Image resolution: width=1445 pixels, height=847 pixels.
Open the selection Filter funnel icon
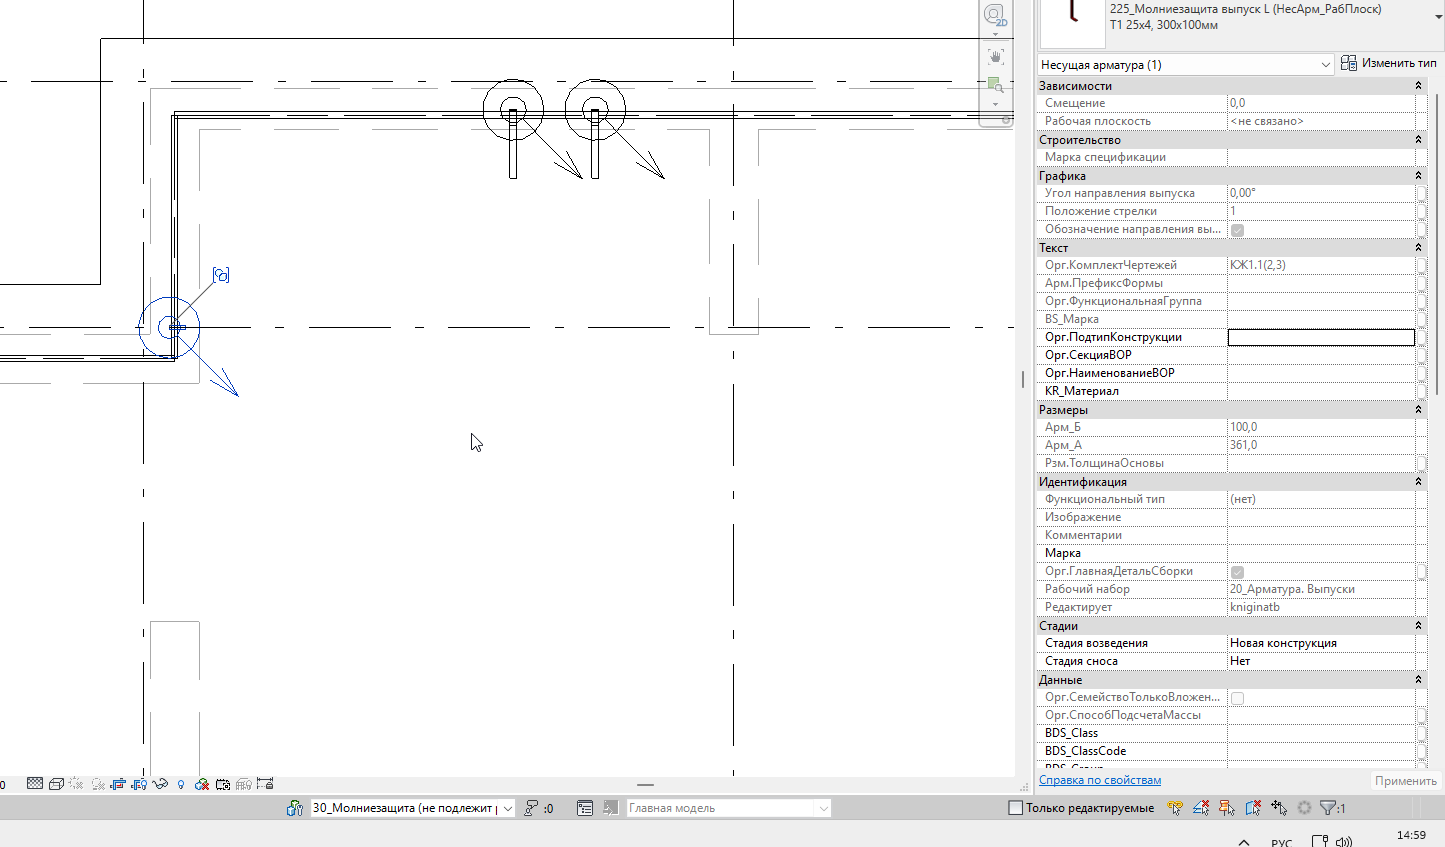pos(1329,808)
